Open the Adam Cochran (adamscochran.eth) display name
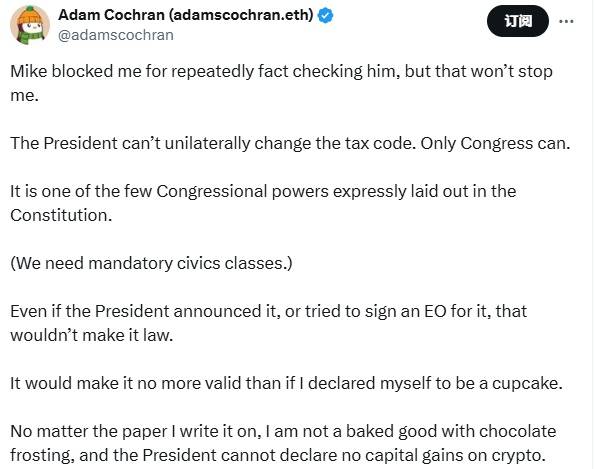The width and height of the screenshot is (595, 469). pos(186,15)
